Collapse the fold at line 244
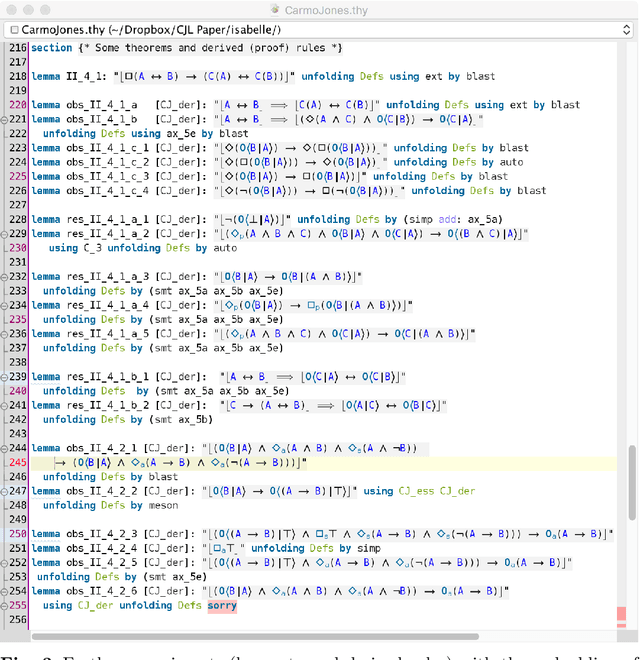This screenshot has width=640, height=660. tap(4, 449)
